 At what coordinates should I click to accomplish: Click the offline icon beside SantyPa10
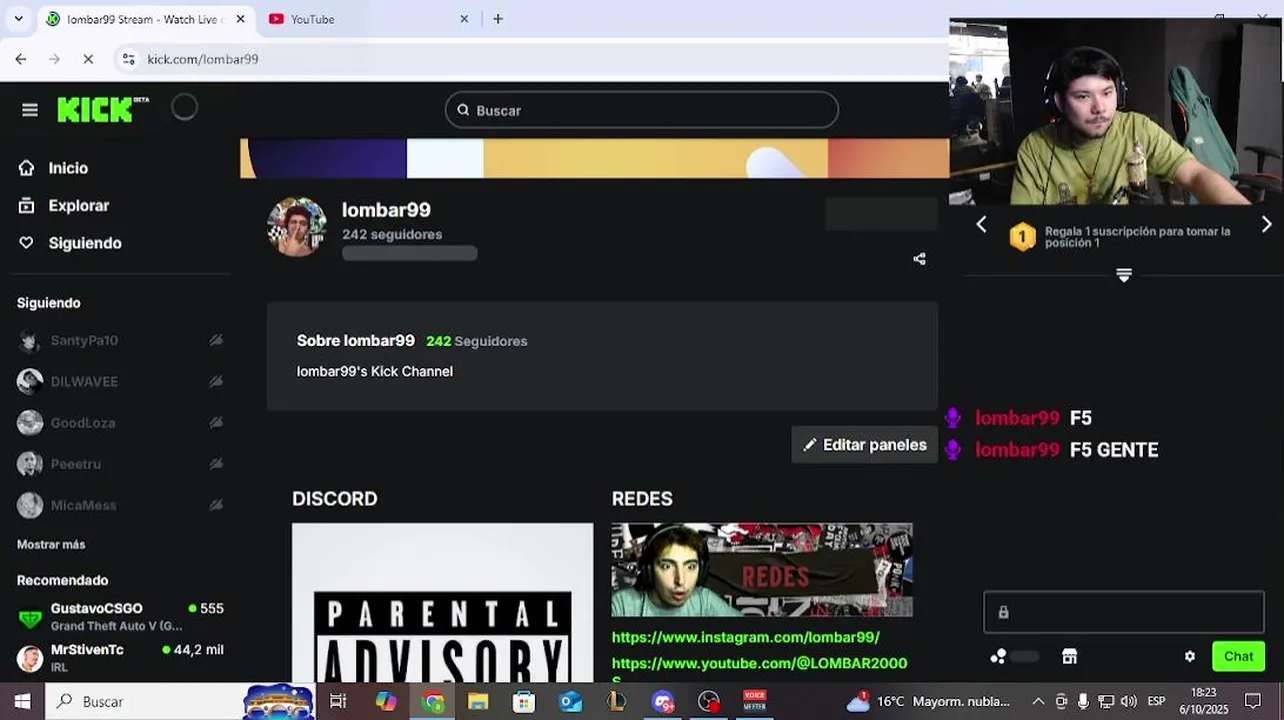(x=216, y=340)
